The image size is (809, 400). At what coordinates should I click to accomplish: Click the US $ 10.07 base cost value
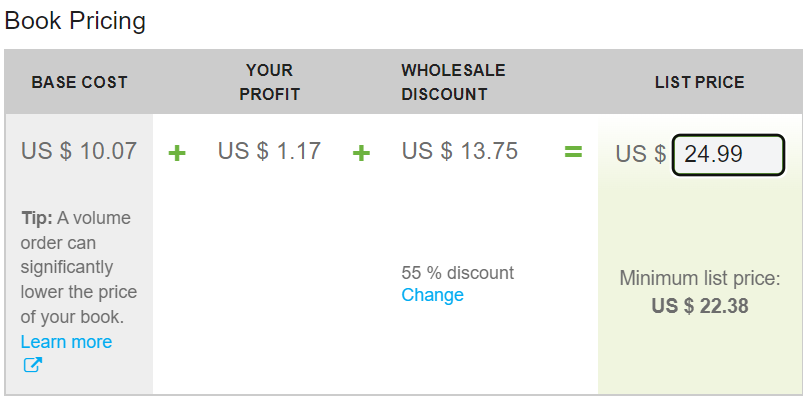coord(79,151)
